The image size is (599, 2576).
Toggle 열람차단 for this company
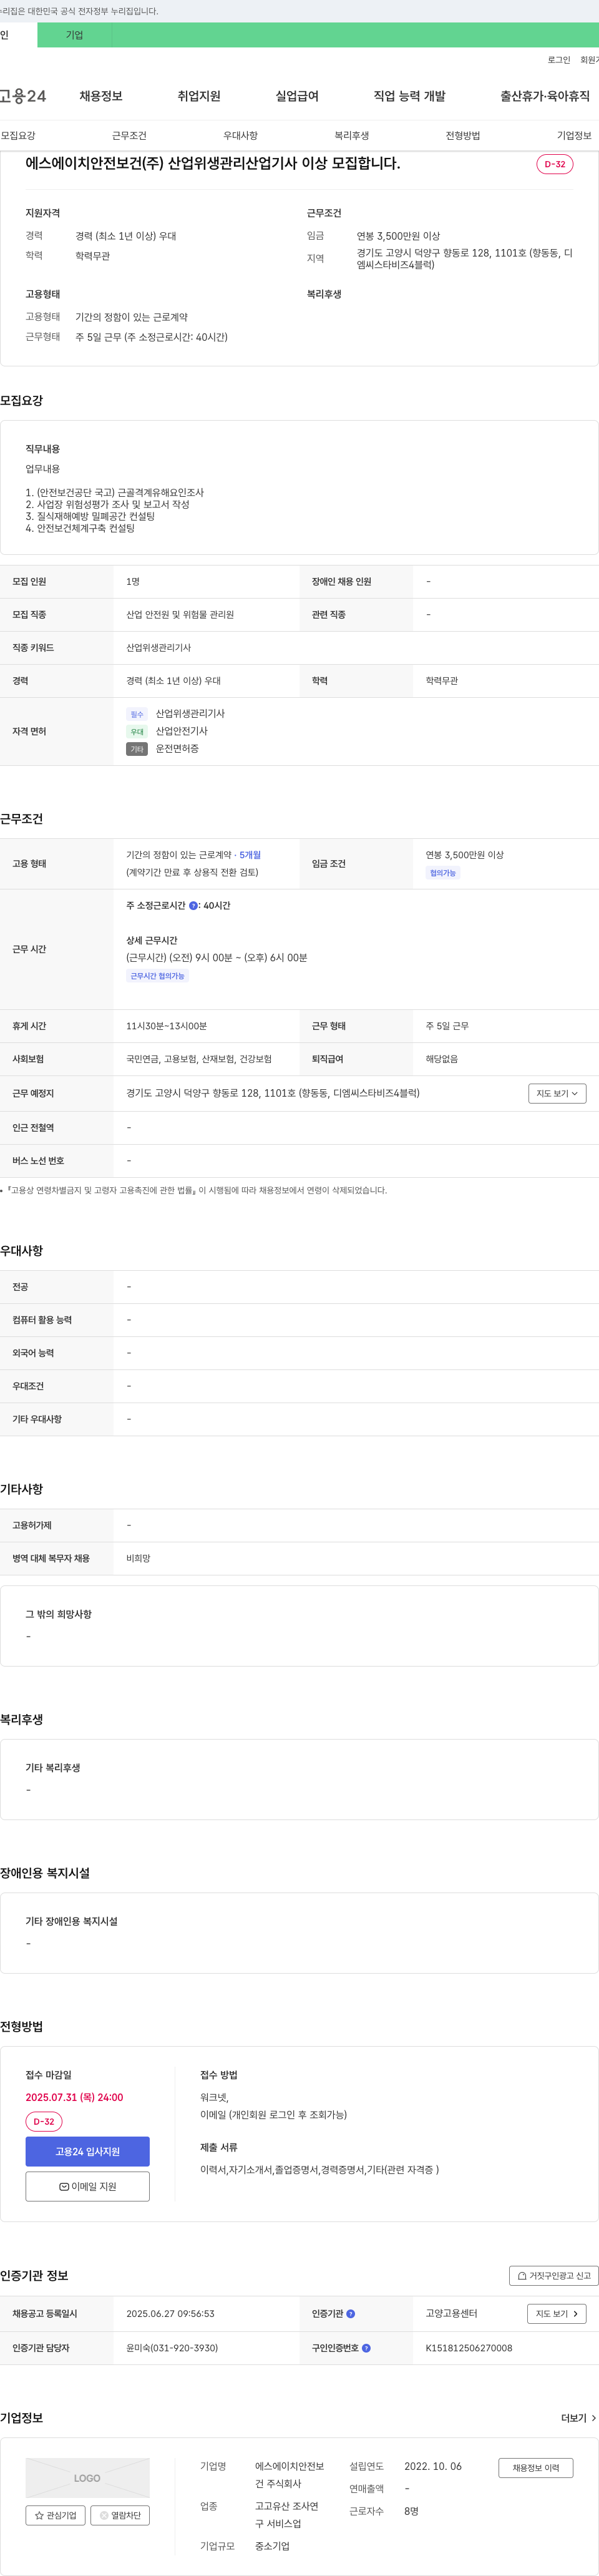coord(120,2515)
